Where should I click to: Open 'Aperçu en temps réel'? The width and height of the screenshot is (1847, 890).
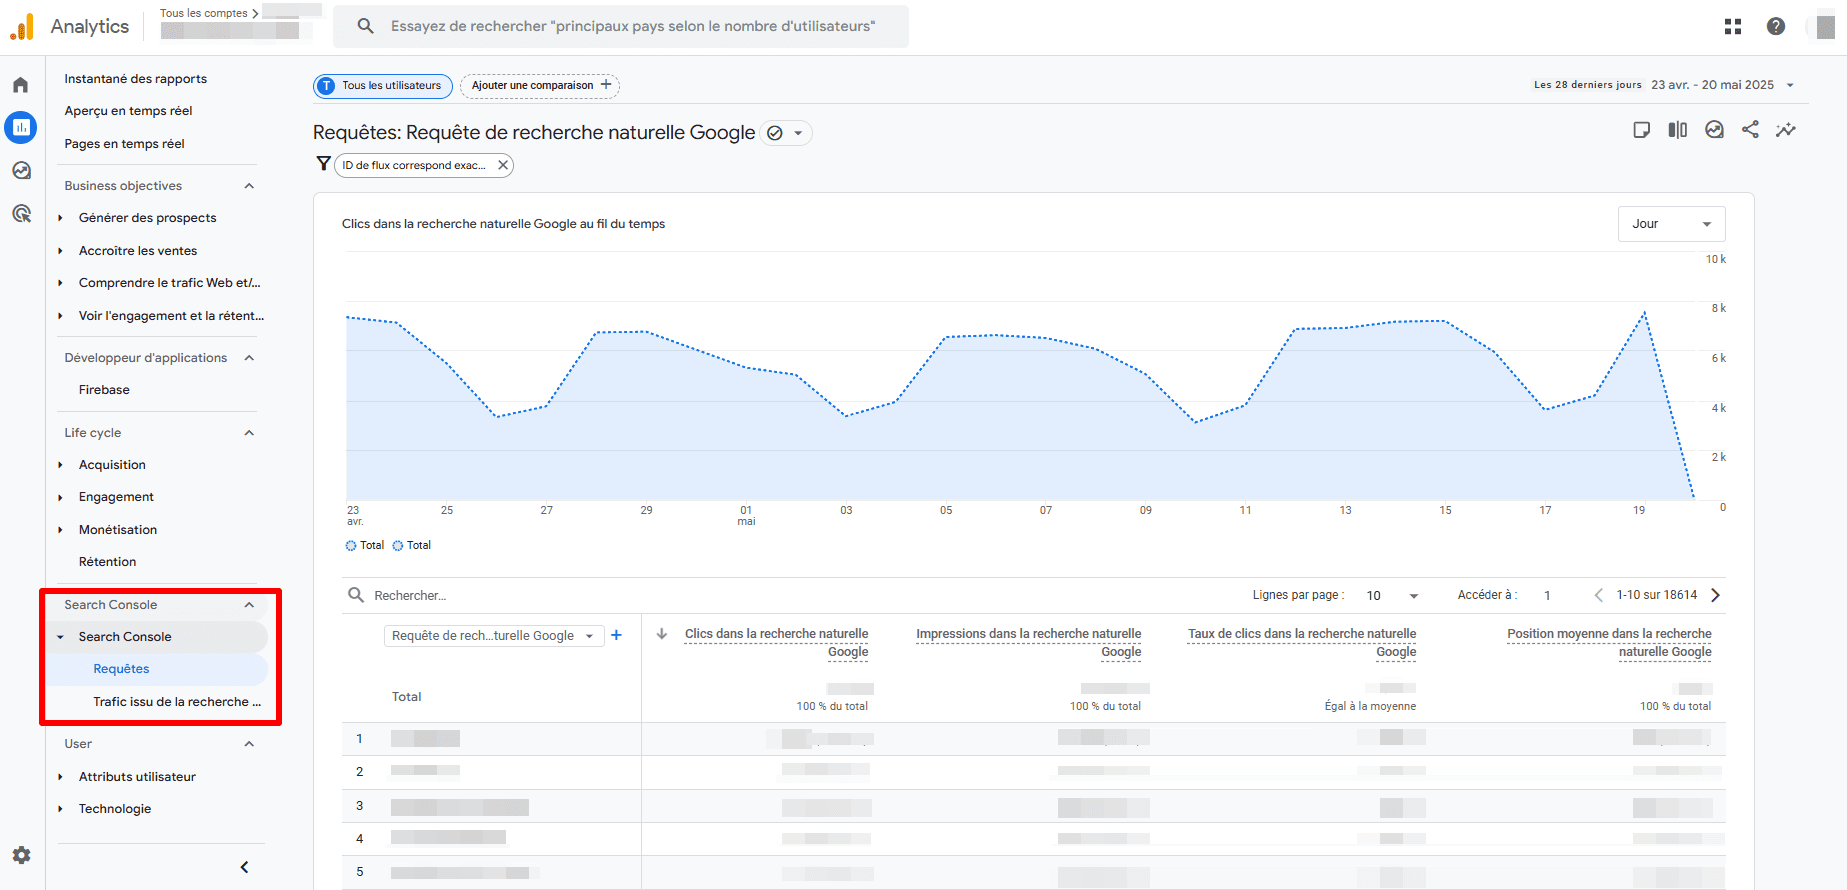pos(128,111)
